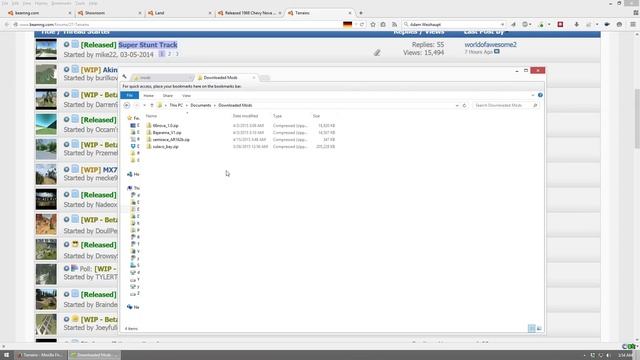Screen dimensions: 640x360
Task: Switch to the first Explorer tab beside Downloaded Mods
Action: click(162, 78)
